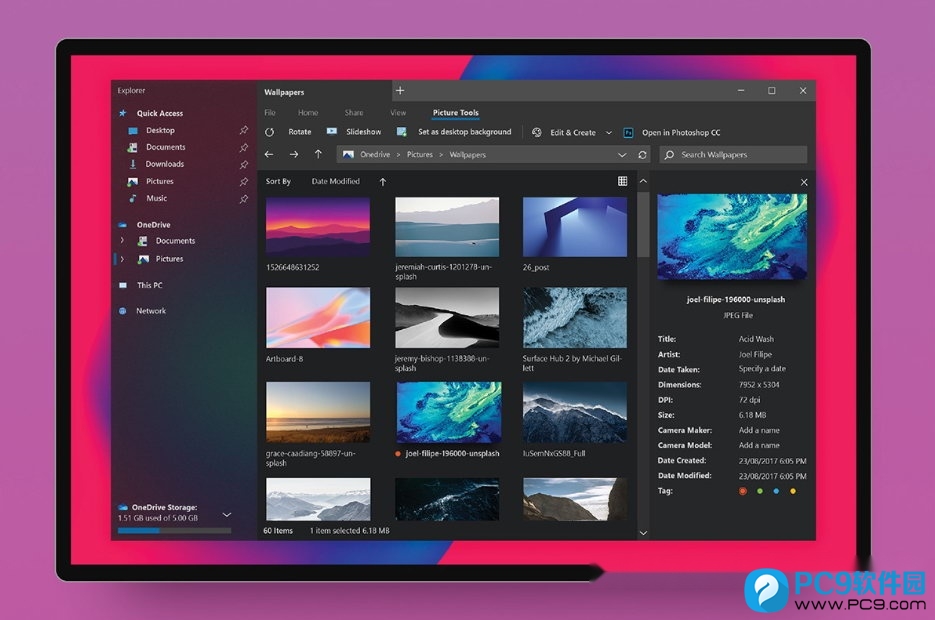
Task: Switch to the View ribbon tab
Action: [x=398, y=113]
